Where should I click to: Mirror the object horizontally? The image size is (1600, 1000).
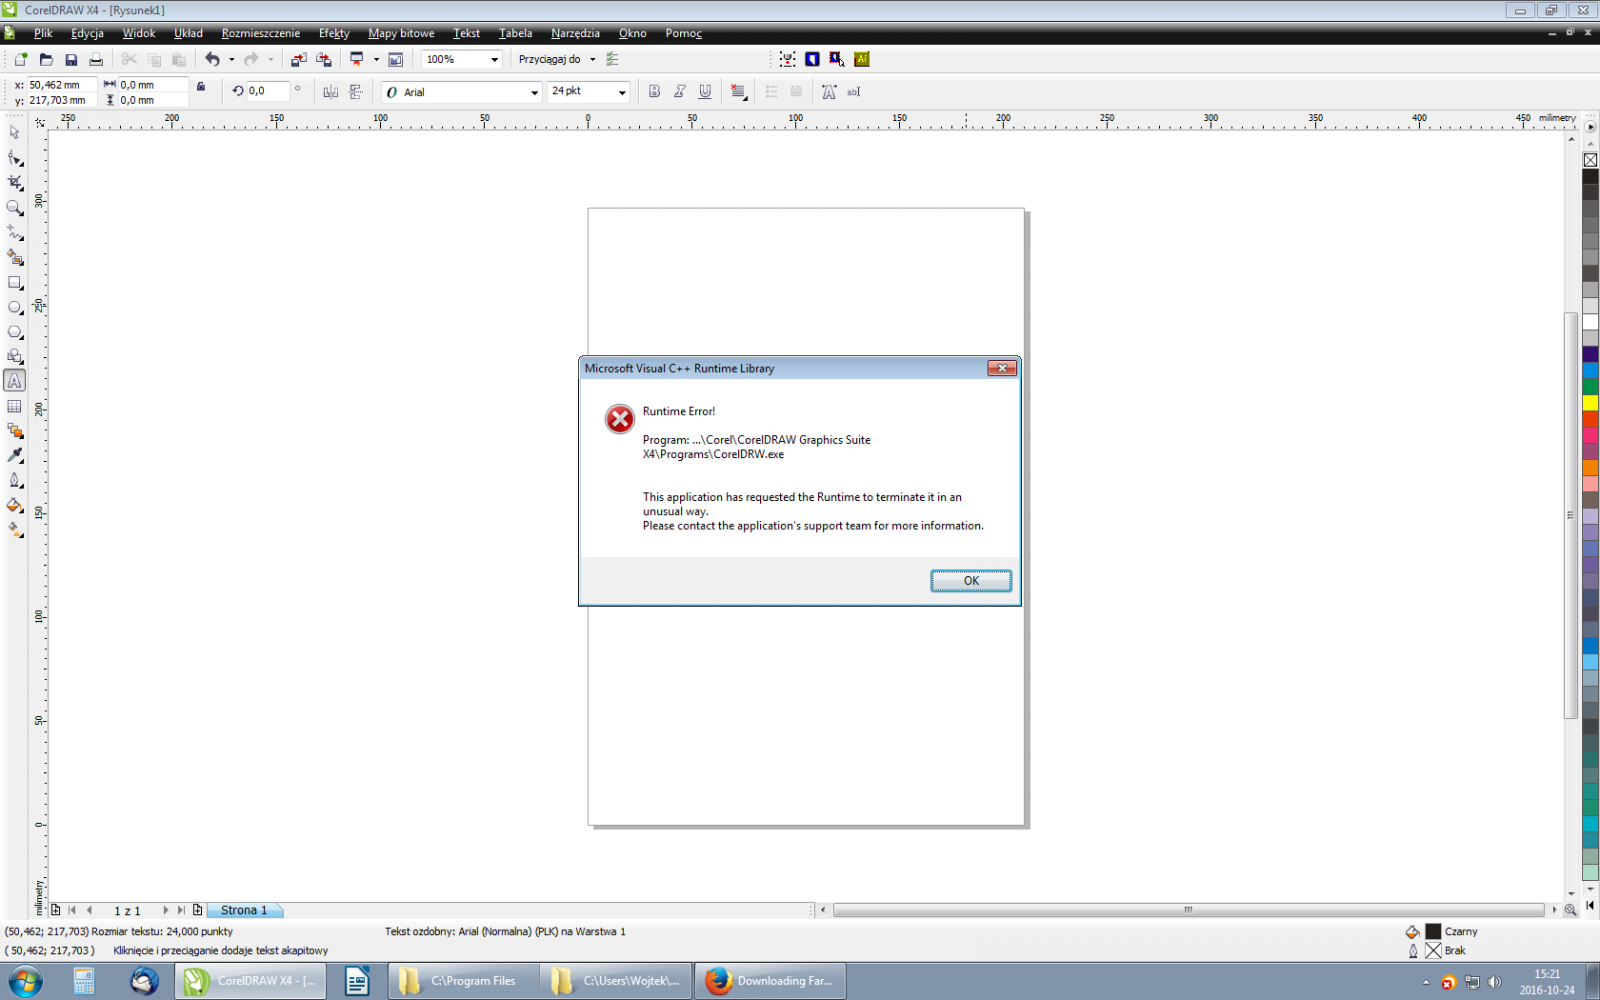click(x=331, y=92)
